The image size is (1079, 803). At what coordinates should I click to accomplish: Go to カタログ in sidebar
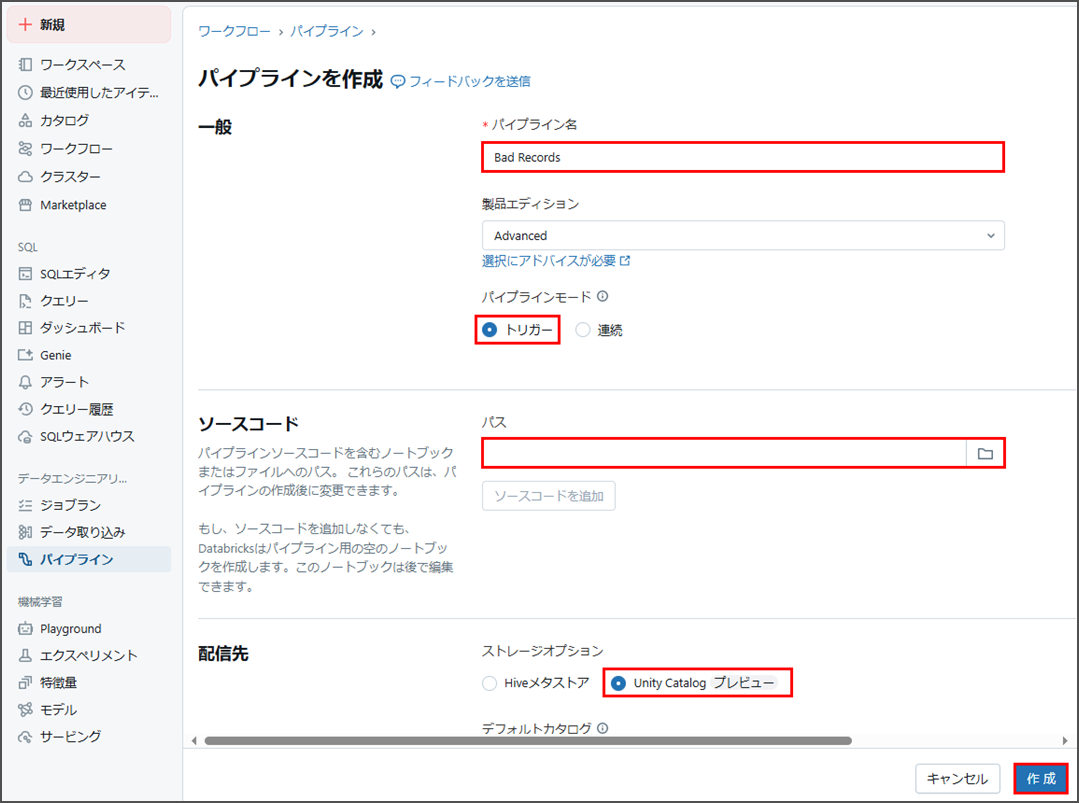[x=65, y=120]
